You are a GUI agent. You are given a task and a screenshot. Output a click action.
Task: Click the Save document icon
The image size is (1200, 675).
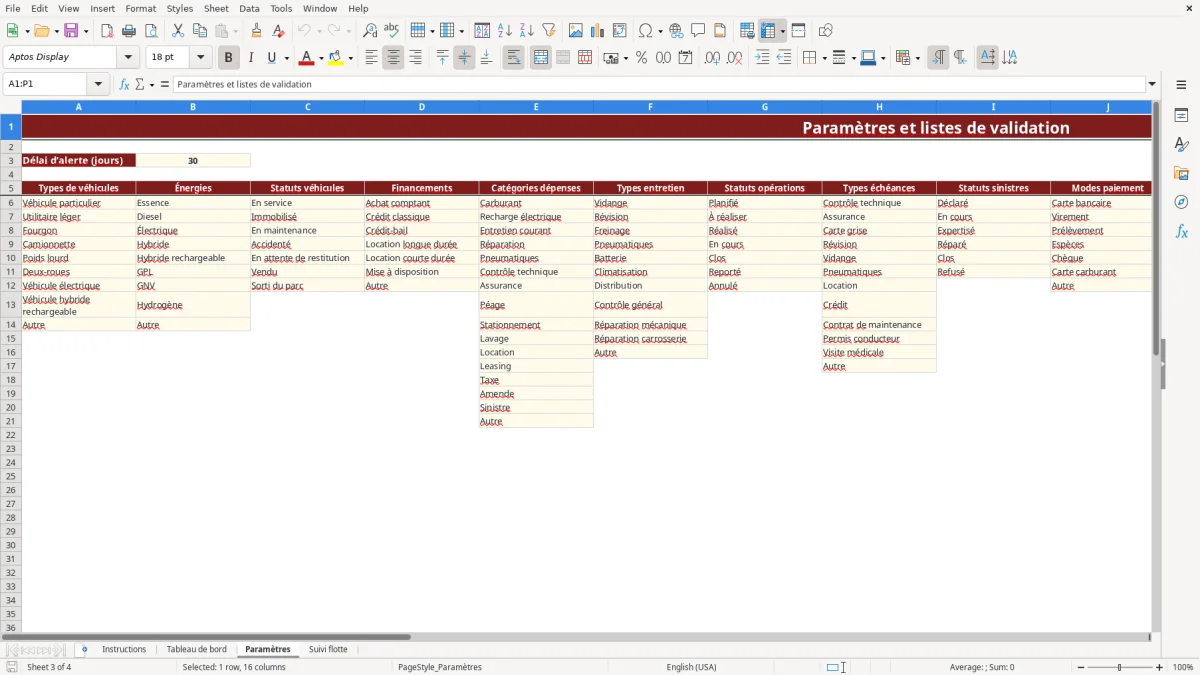pos(71,31)
